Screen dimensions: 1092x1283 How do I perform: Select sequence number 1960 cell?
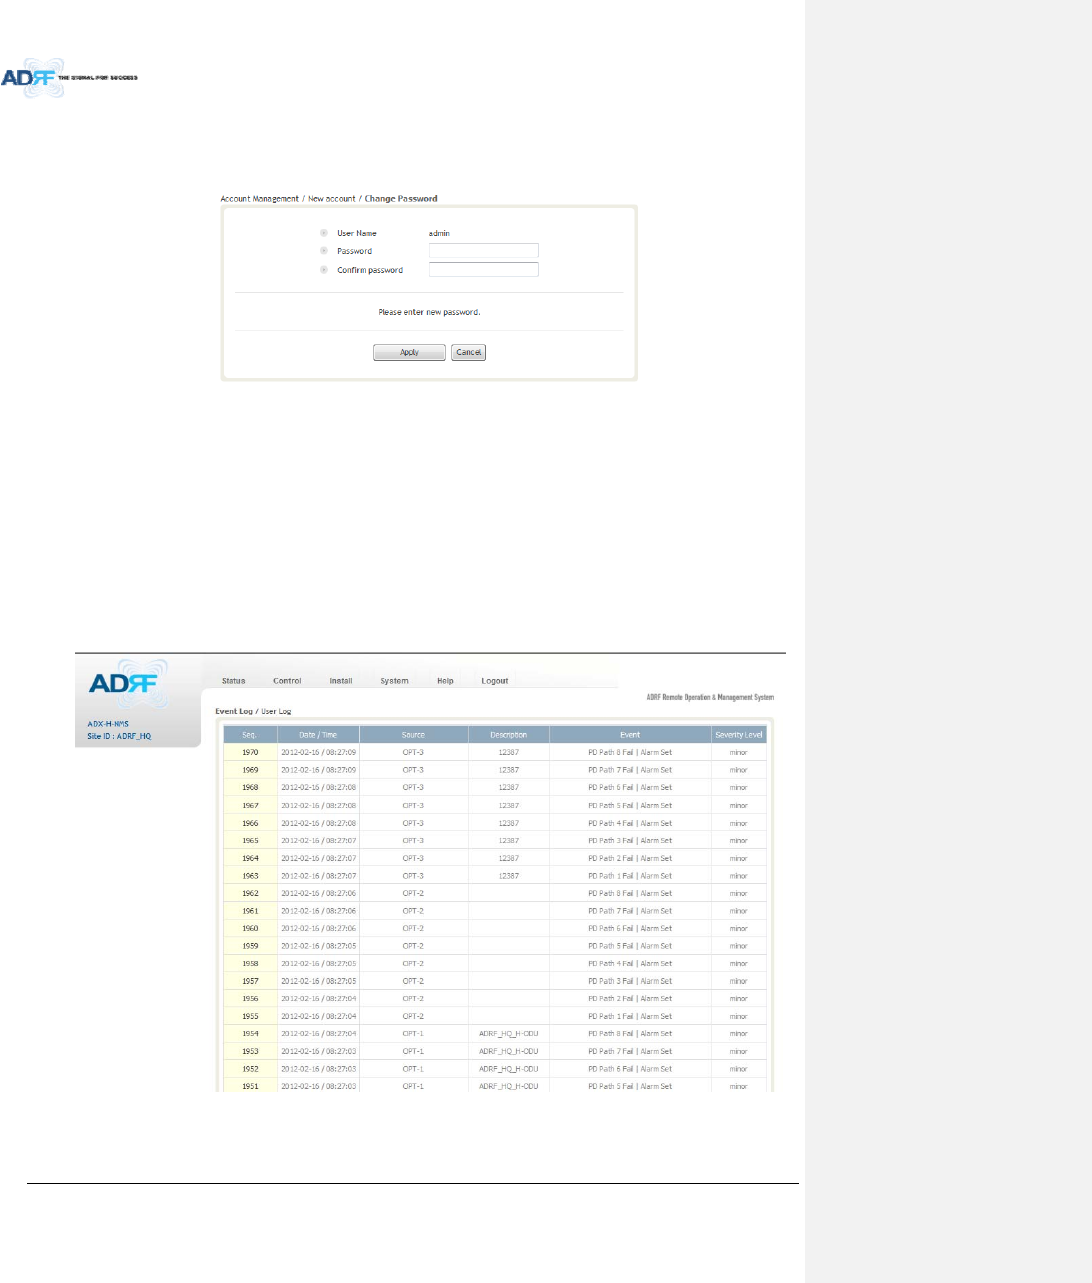[250, 928]
